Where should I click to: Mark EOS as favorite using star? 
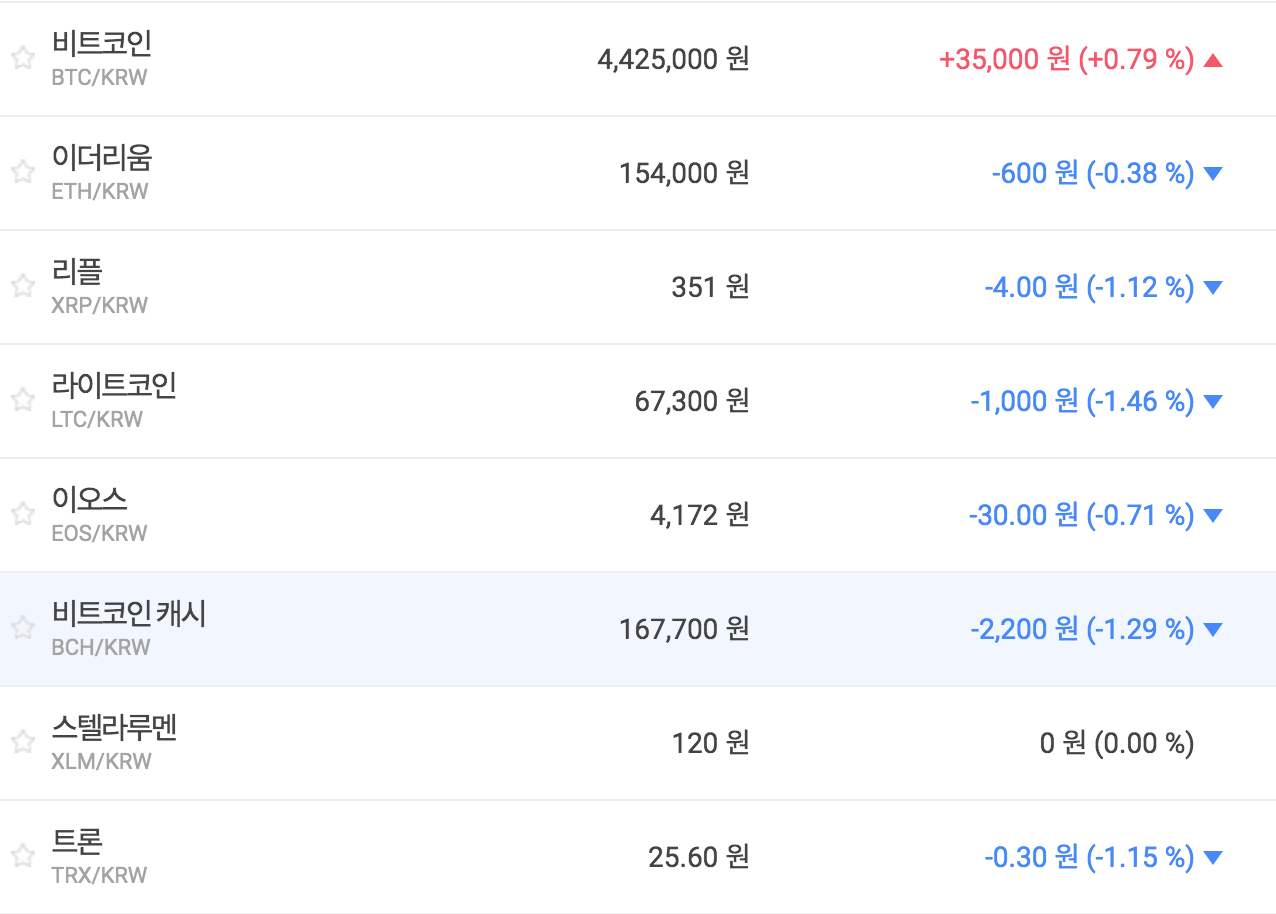click(23, 514)
